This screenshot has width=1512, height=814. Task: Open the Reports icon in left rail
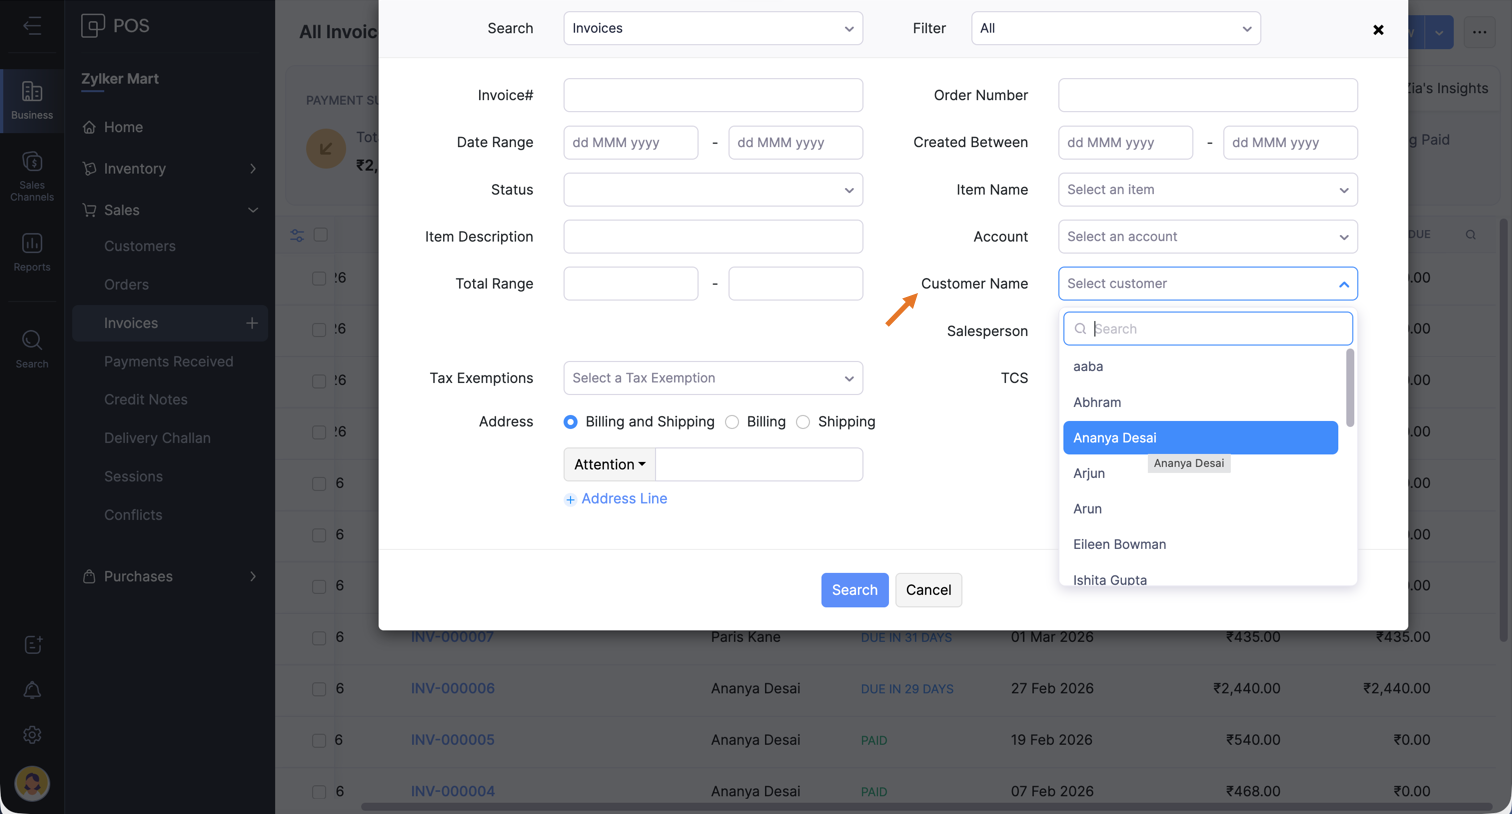coord(32,252)
